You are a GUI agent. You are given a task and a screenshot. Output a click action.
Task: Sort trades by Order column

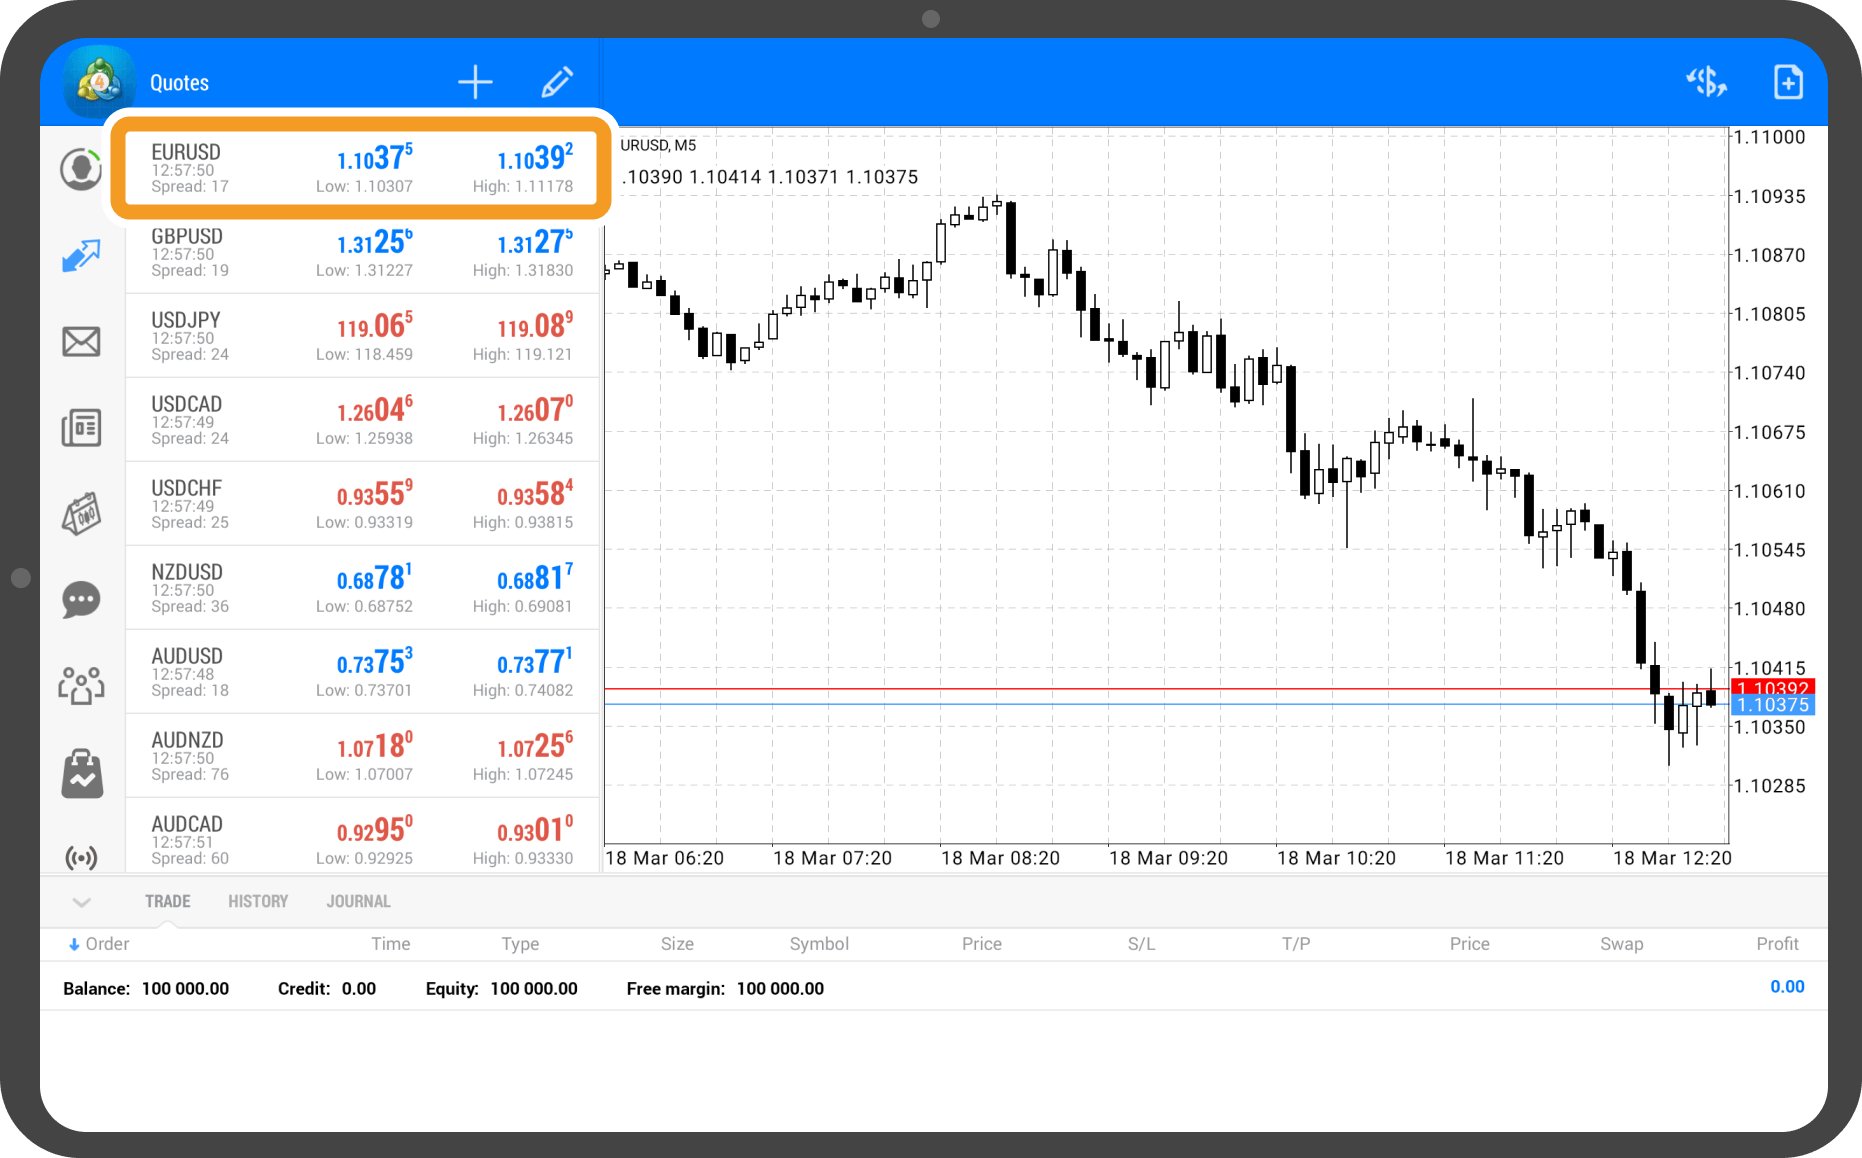coord(99,944)
